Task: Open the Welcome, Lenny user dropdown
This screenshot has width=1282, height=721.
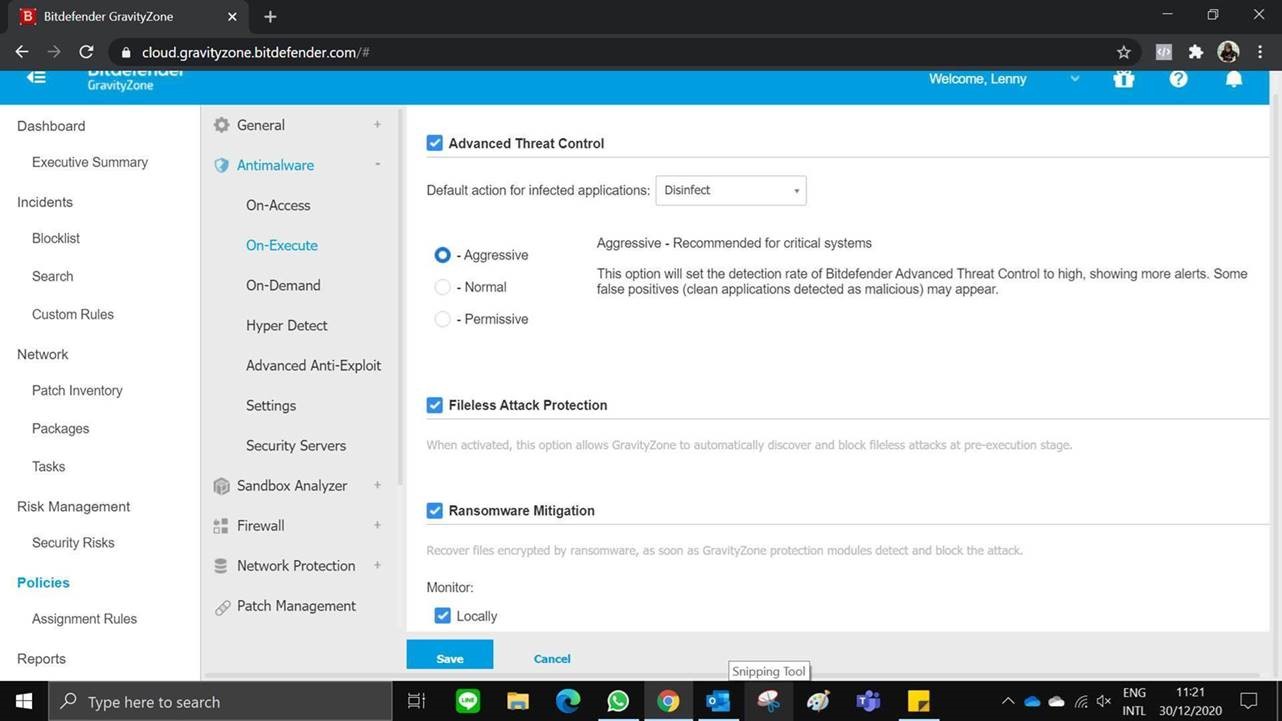Action: (x=1074, y=79)
